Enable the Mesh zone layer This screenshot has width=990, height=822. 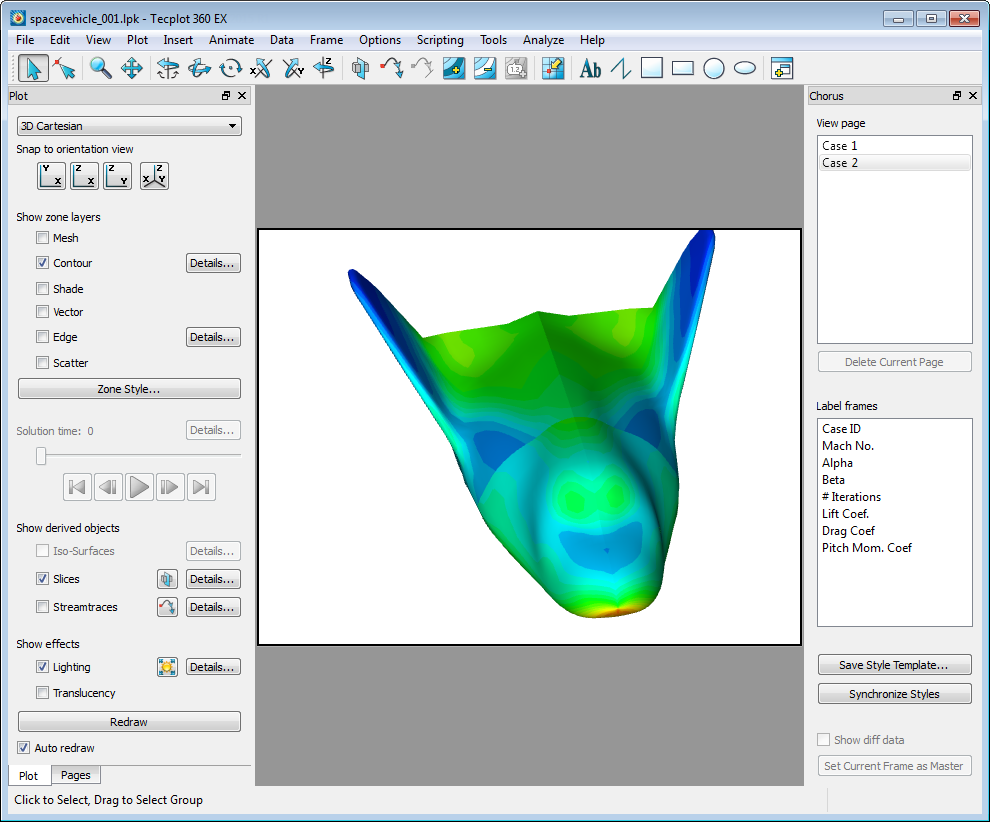(42, 238)
